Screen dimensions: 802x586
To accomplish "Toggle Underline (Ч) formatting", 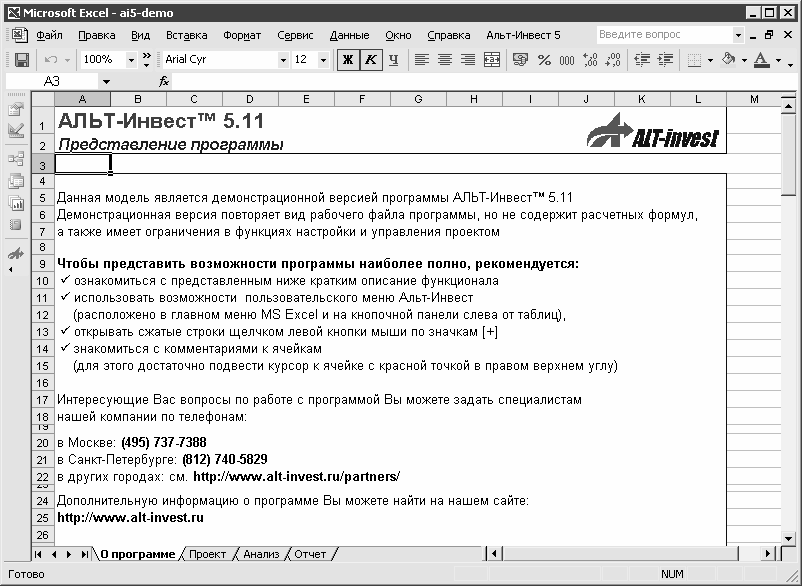I will coord(393,60).
